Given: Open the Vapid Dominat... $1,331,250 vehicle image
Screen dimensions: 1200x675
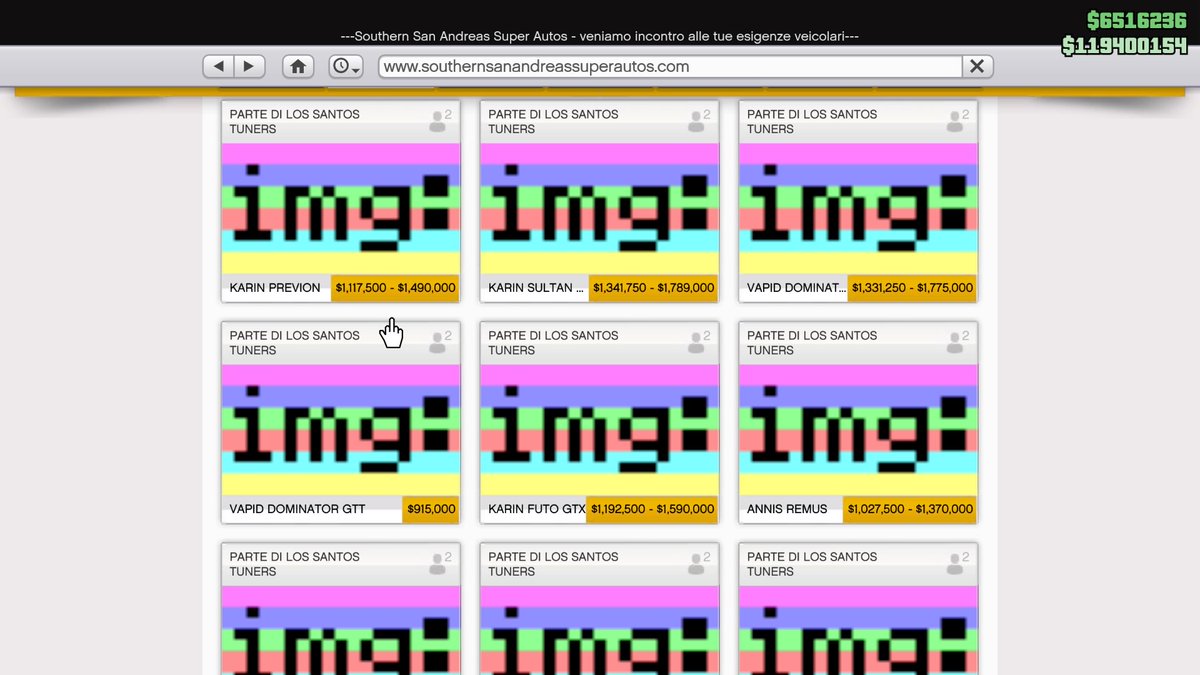Looking at the screenshot, I should click(858, 209).
